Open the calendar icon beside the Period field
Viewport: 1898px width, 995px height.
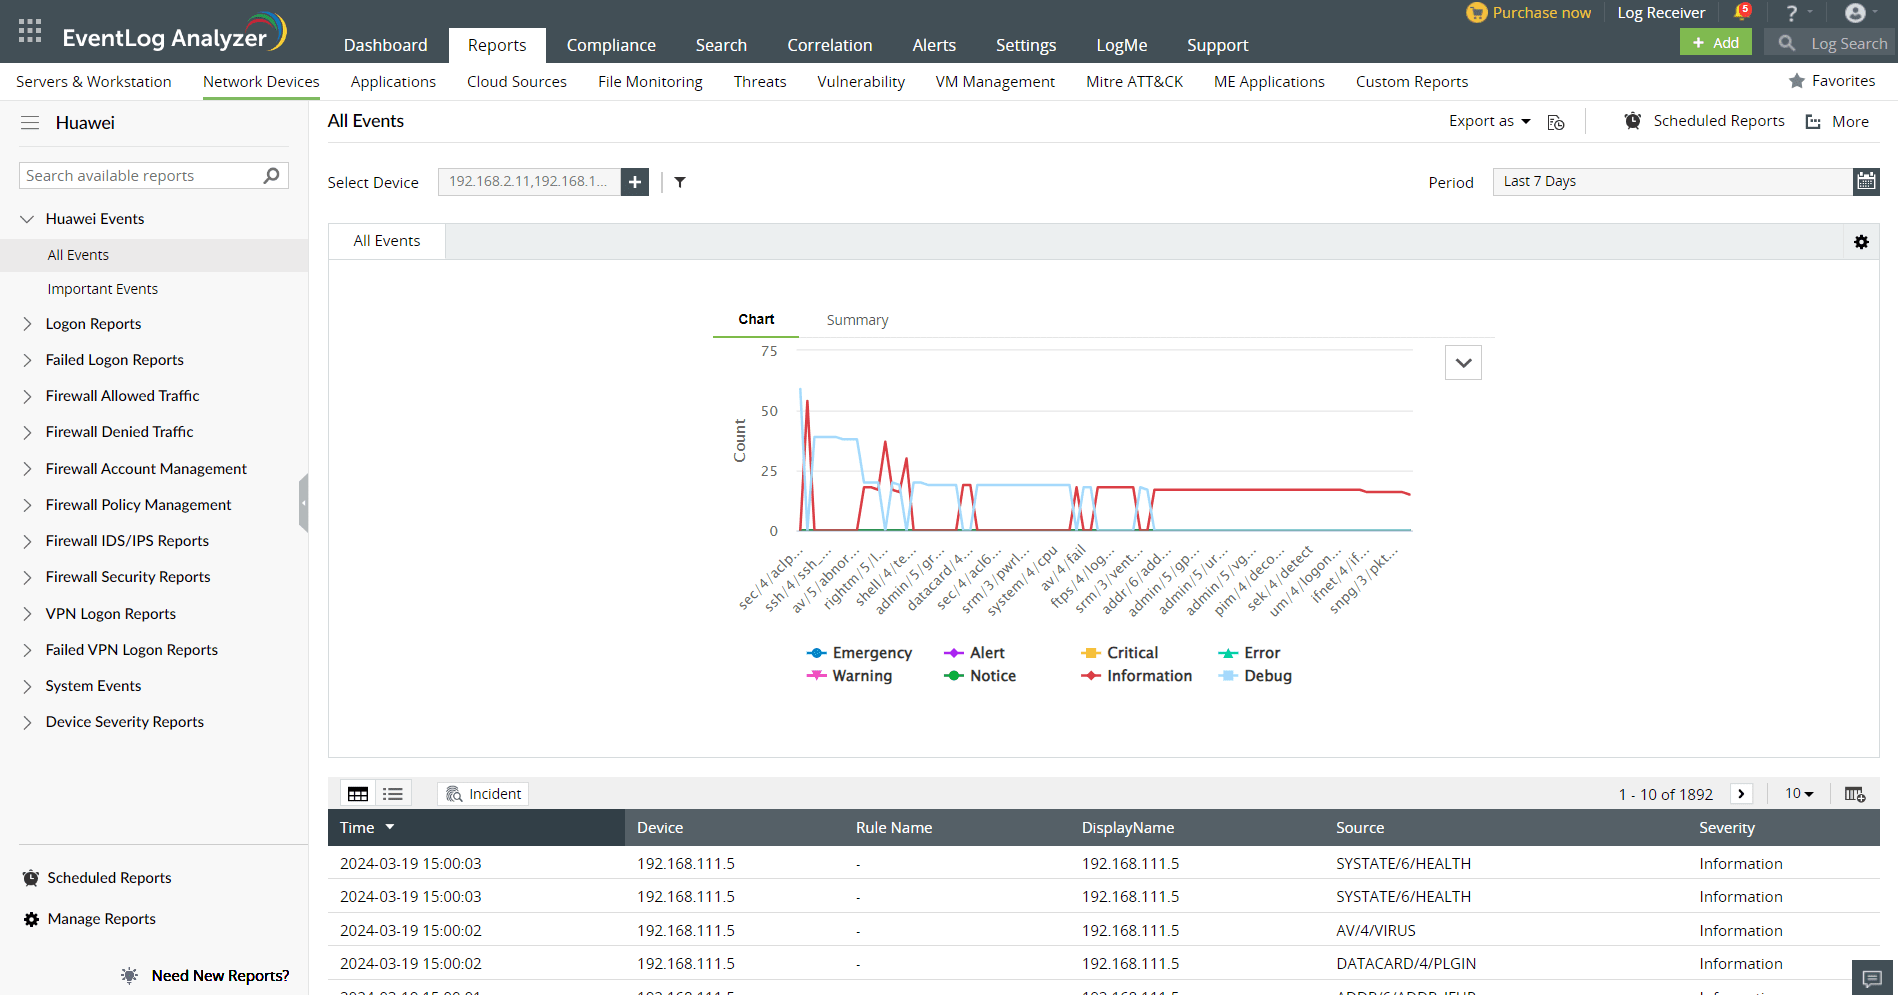1866,181
